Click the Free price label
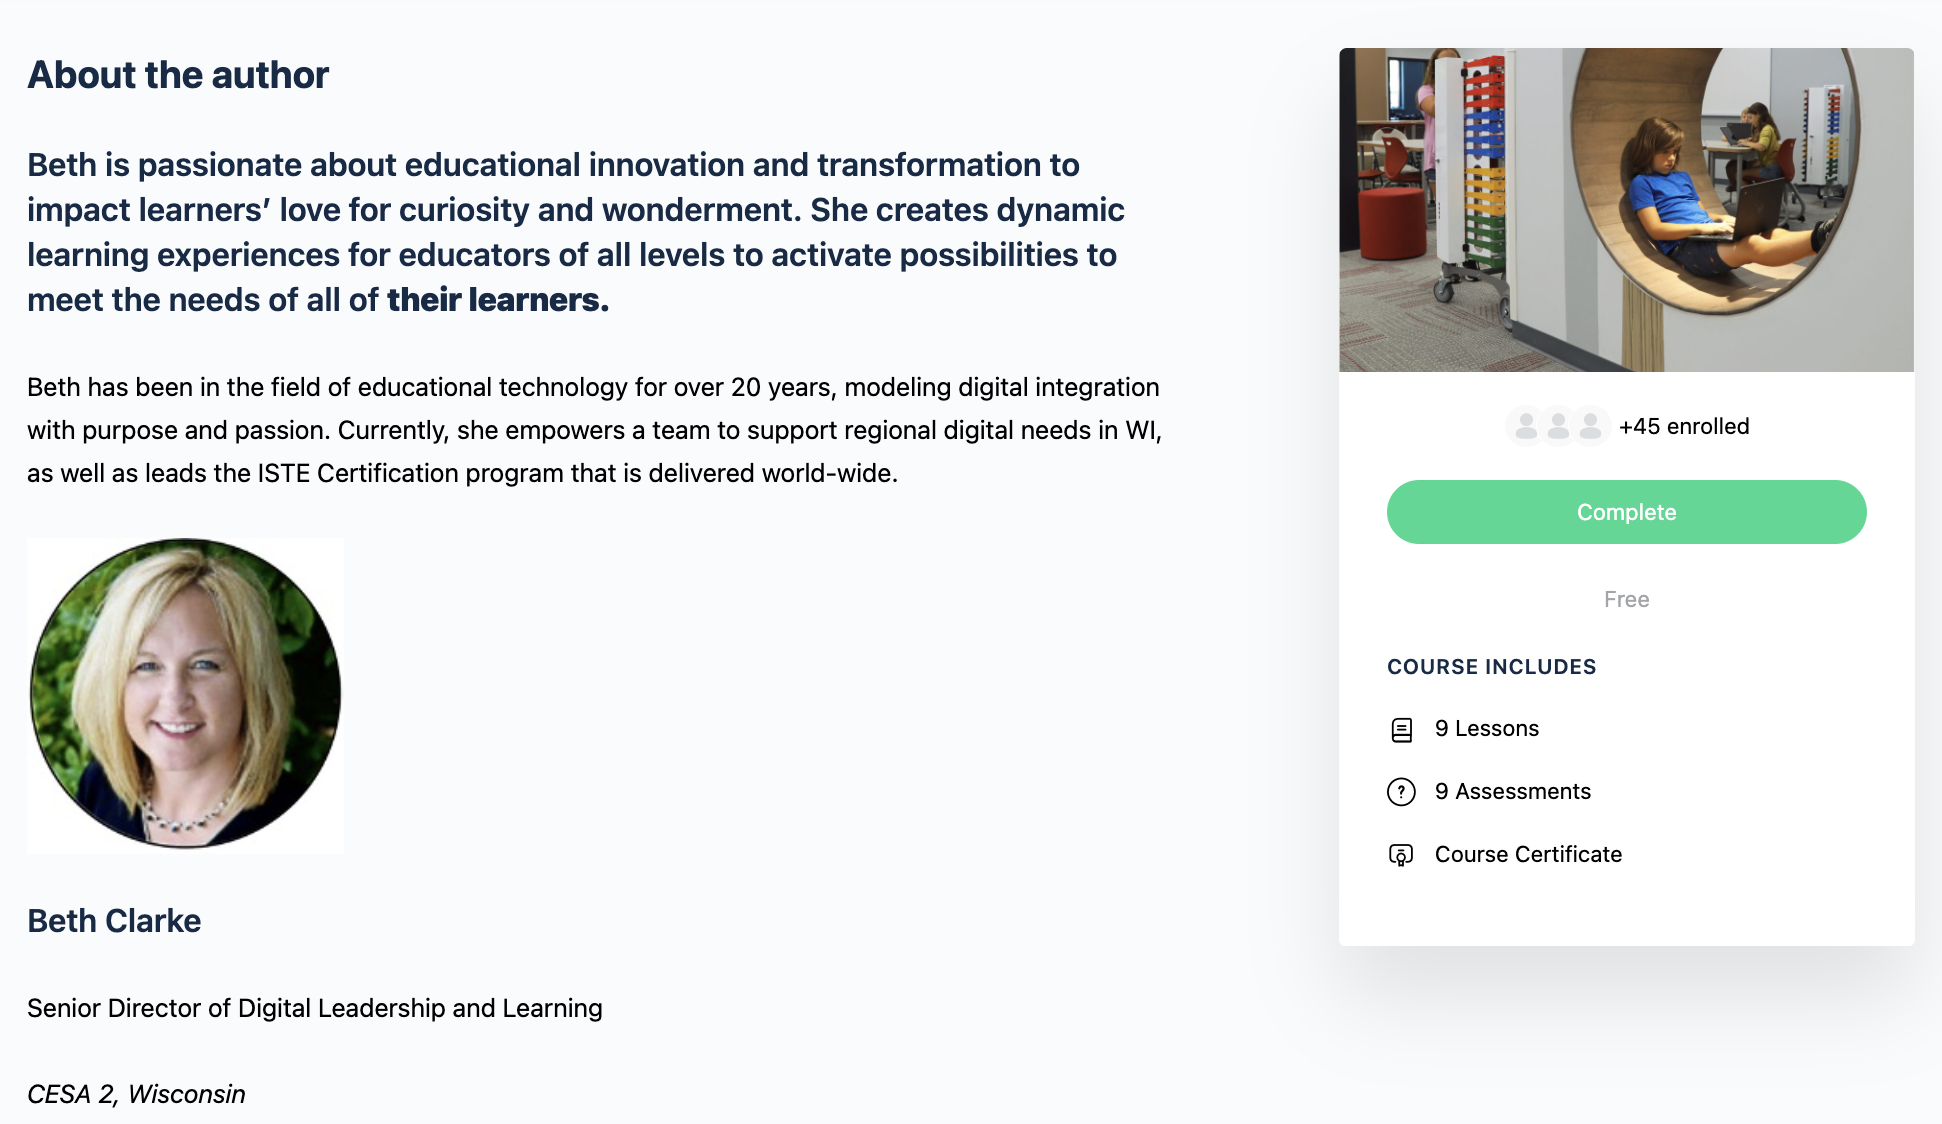This screenshot has height=1124, width=1942. pos(1626,600)
